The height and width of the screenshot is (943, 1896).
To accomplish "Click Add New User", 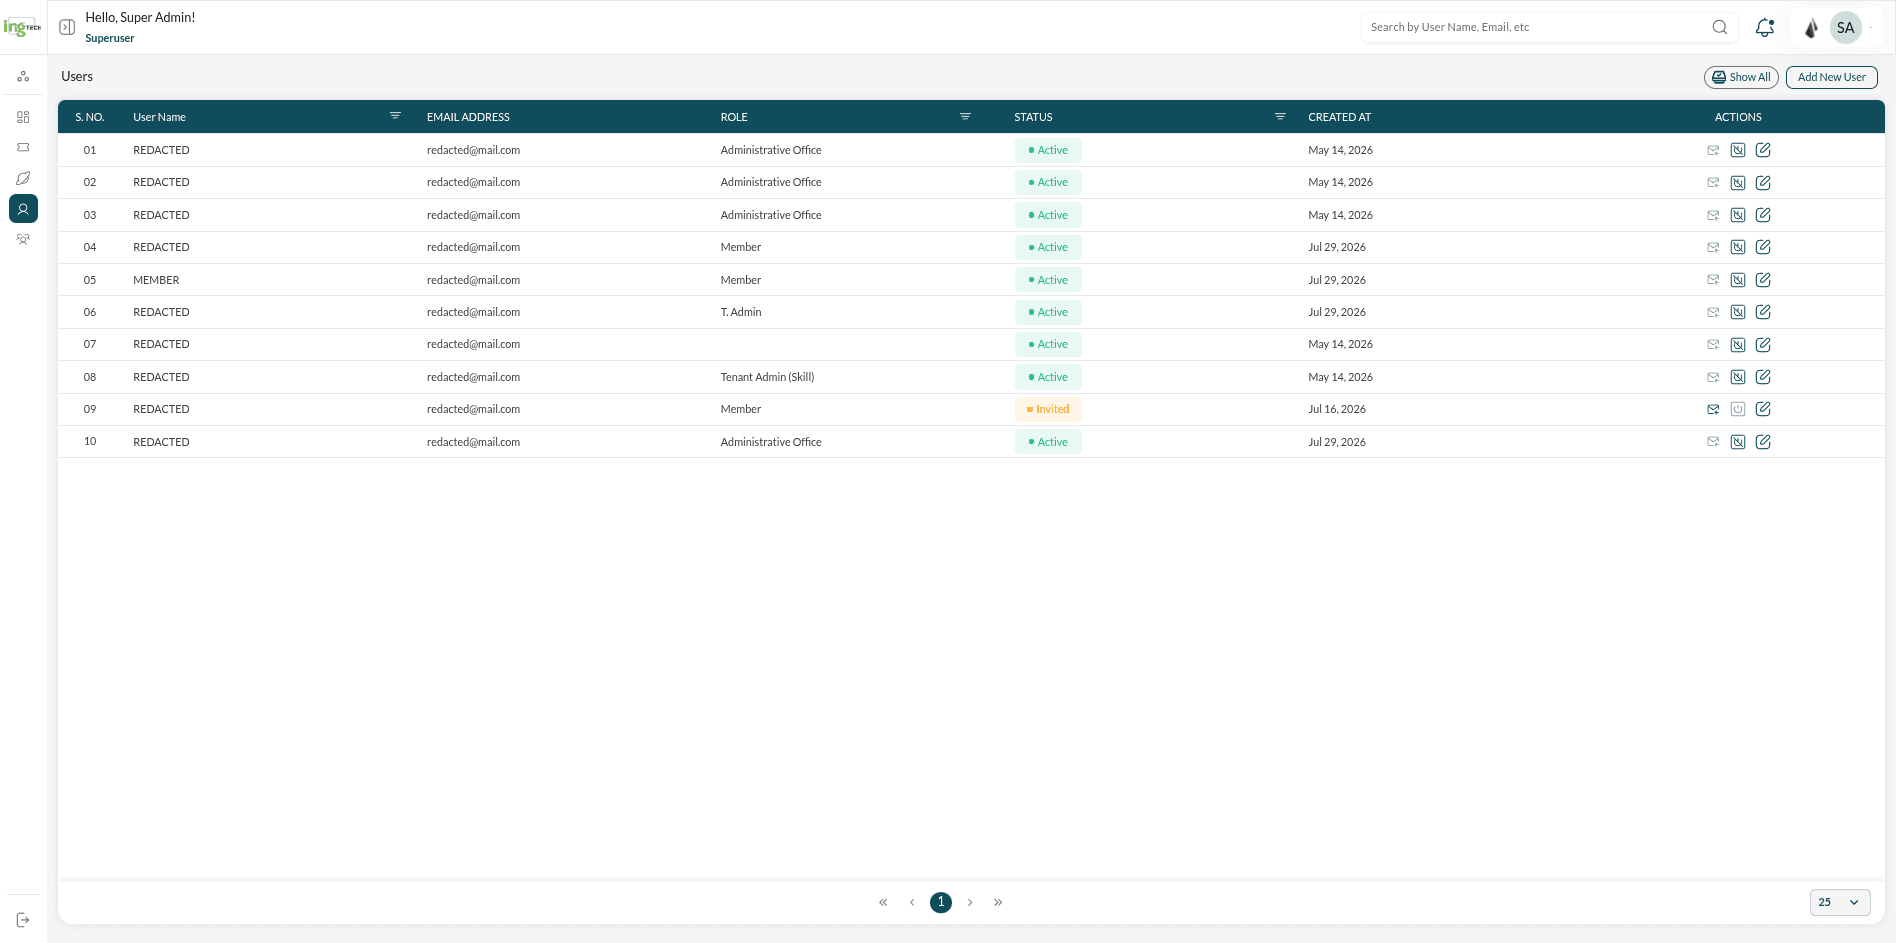I will coord(1832,77).
